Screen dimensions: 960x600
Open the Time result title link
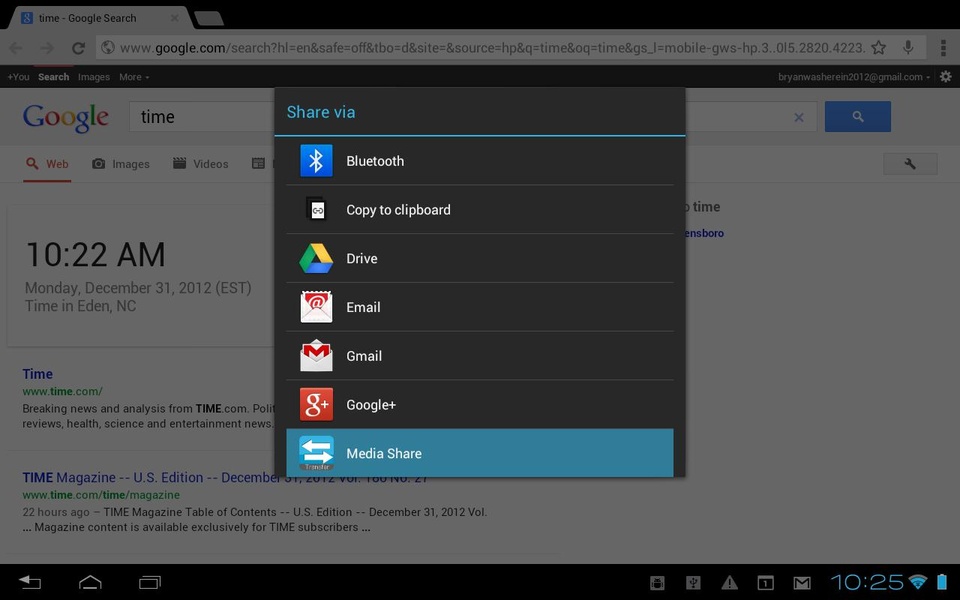point(37,374)
